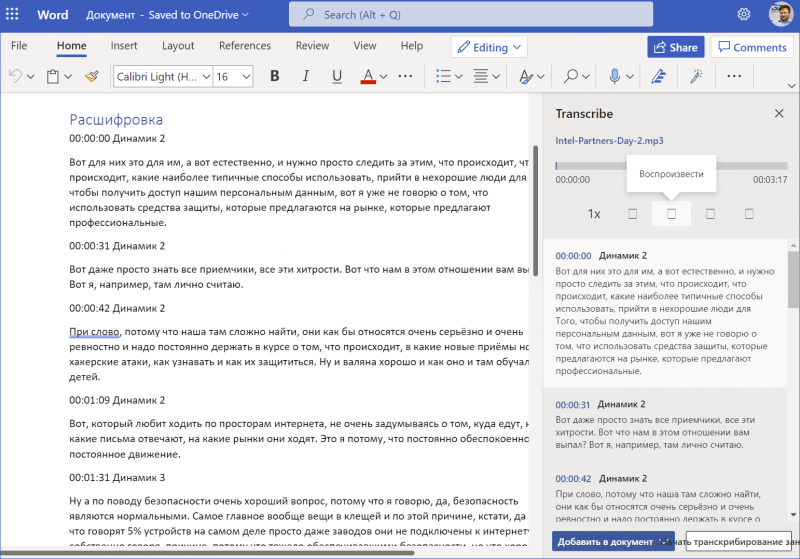This screenshot has width=800, height=559.
Task: Click the Undo arrow icon
Action: tap(15, 76)
